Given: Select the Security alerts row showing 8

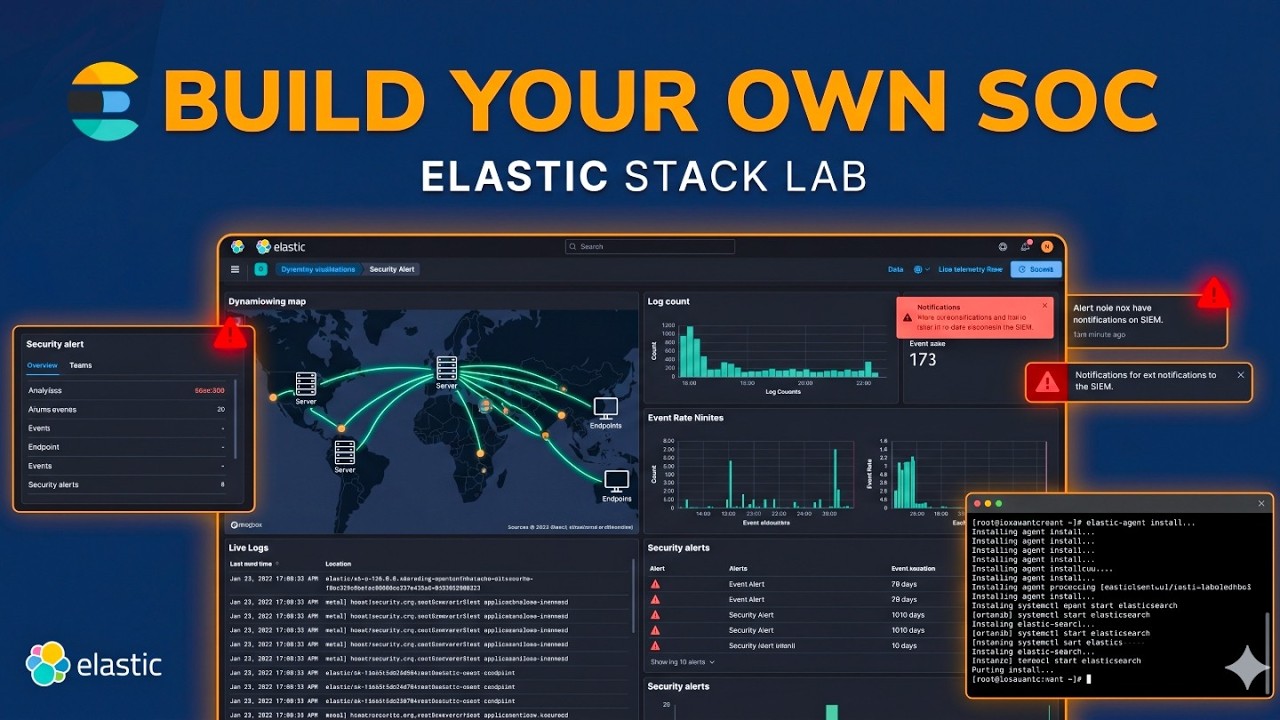Looking at the screenshot, I should coord(126,485).
